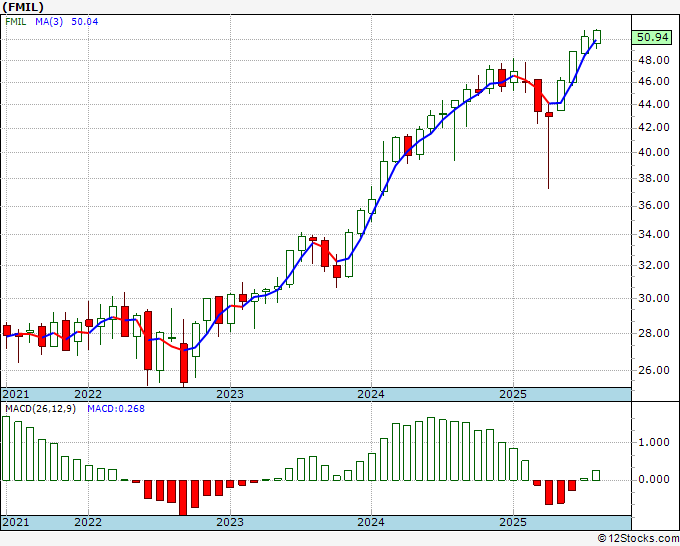Click 2023 on the price chart time axis
The image size is (680, 546).
click(230, 394)
